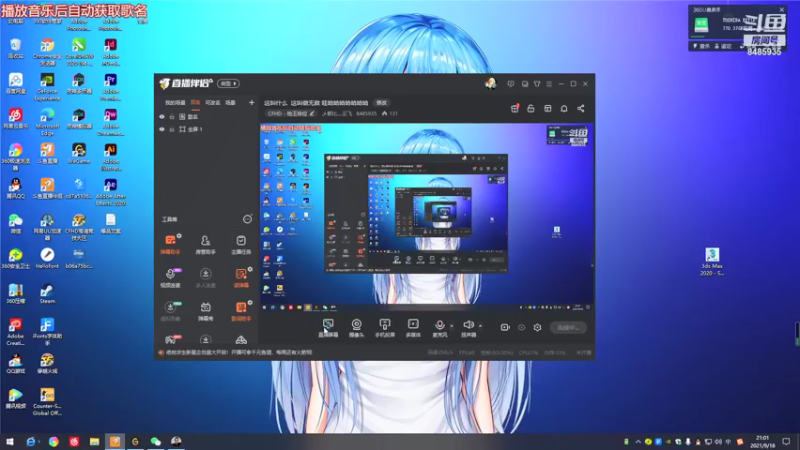This screenshot has height=450, width=800.
Task: Open the 歌词助手 tool
Action: click(241, 311)
